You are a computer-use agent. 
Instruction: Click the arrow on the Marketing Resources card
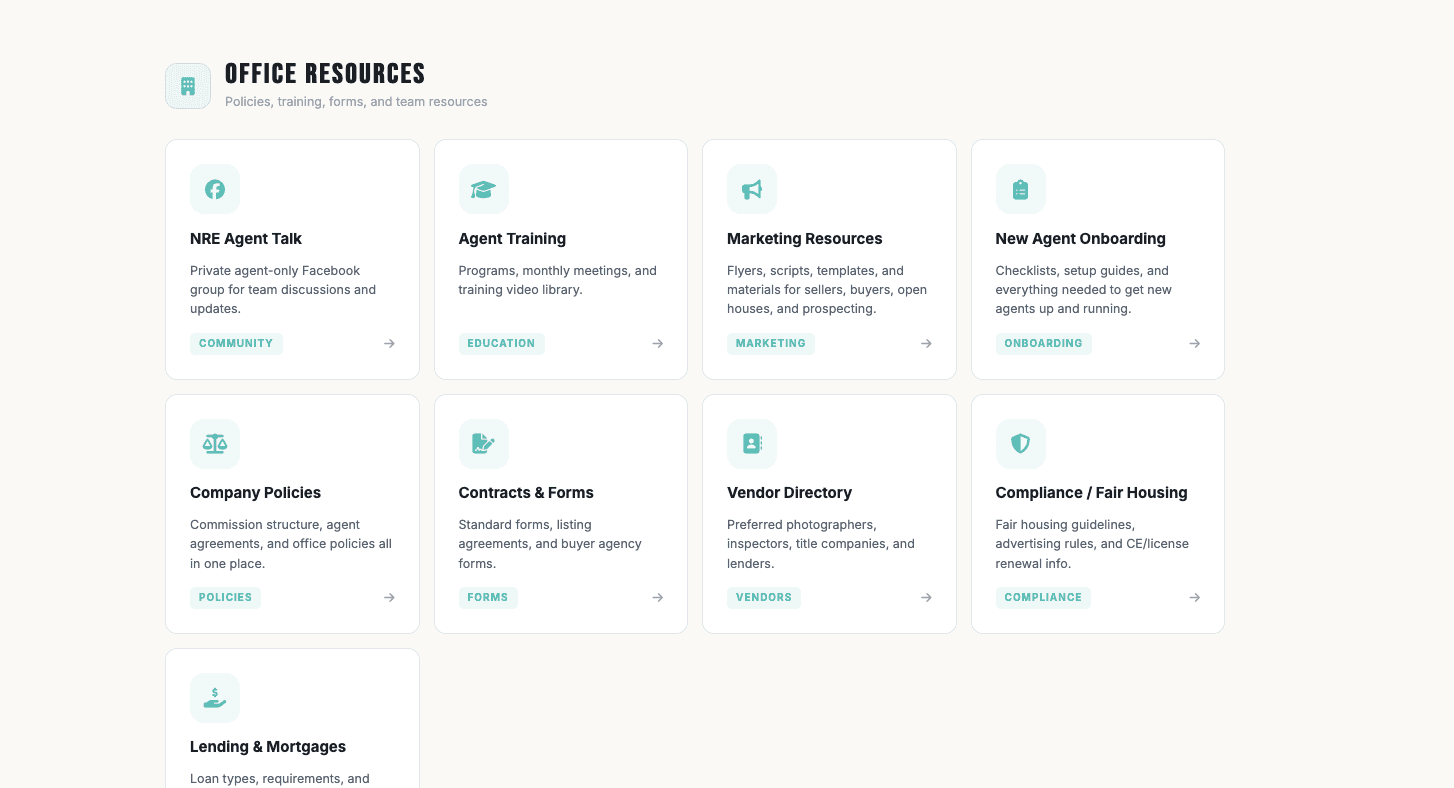[926, 343]
